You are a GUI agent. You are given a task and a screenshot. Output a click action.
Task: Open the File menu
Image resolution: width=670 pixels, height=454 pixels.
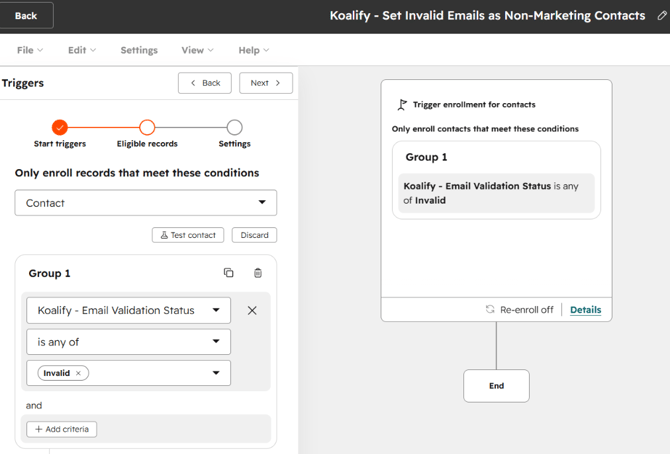pos(30,50)
